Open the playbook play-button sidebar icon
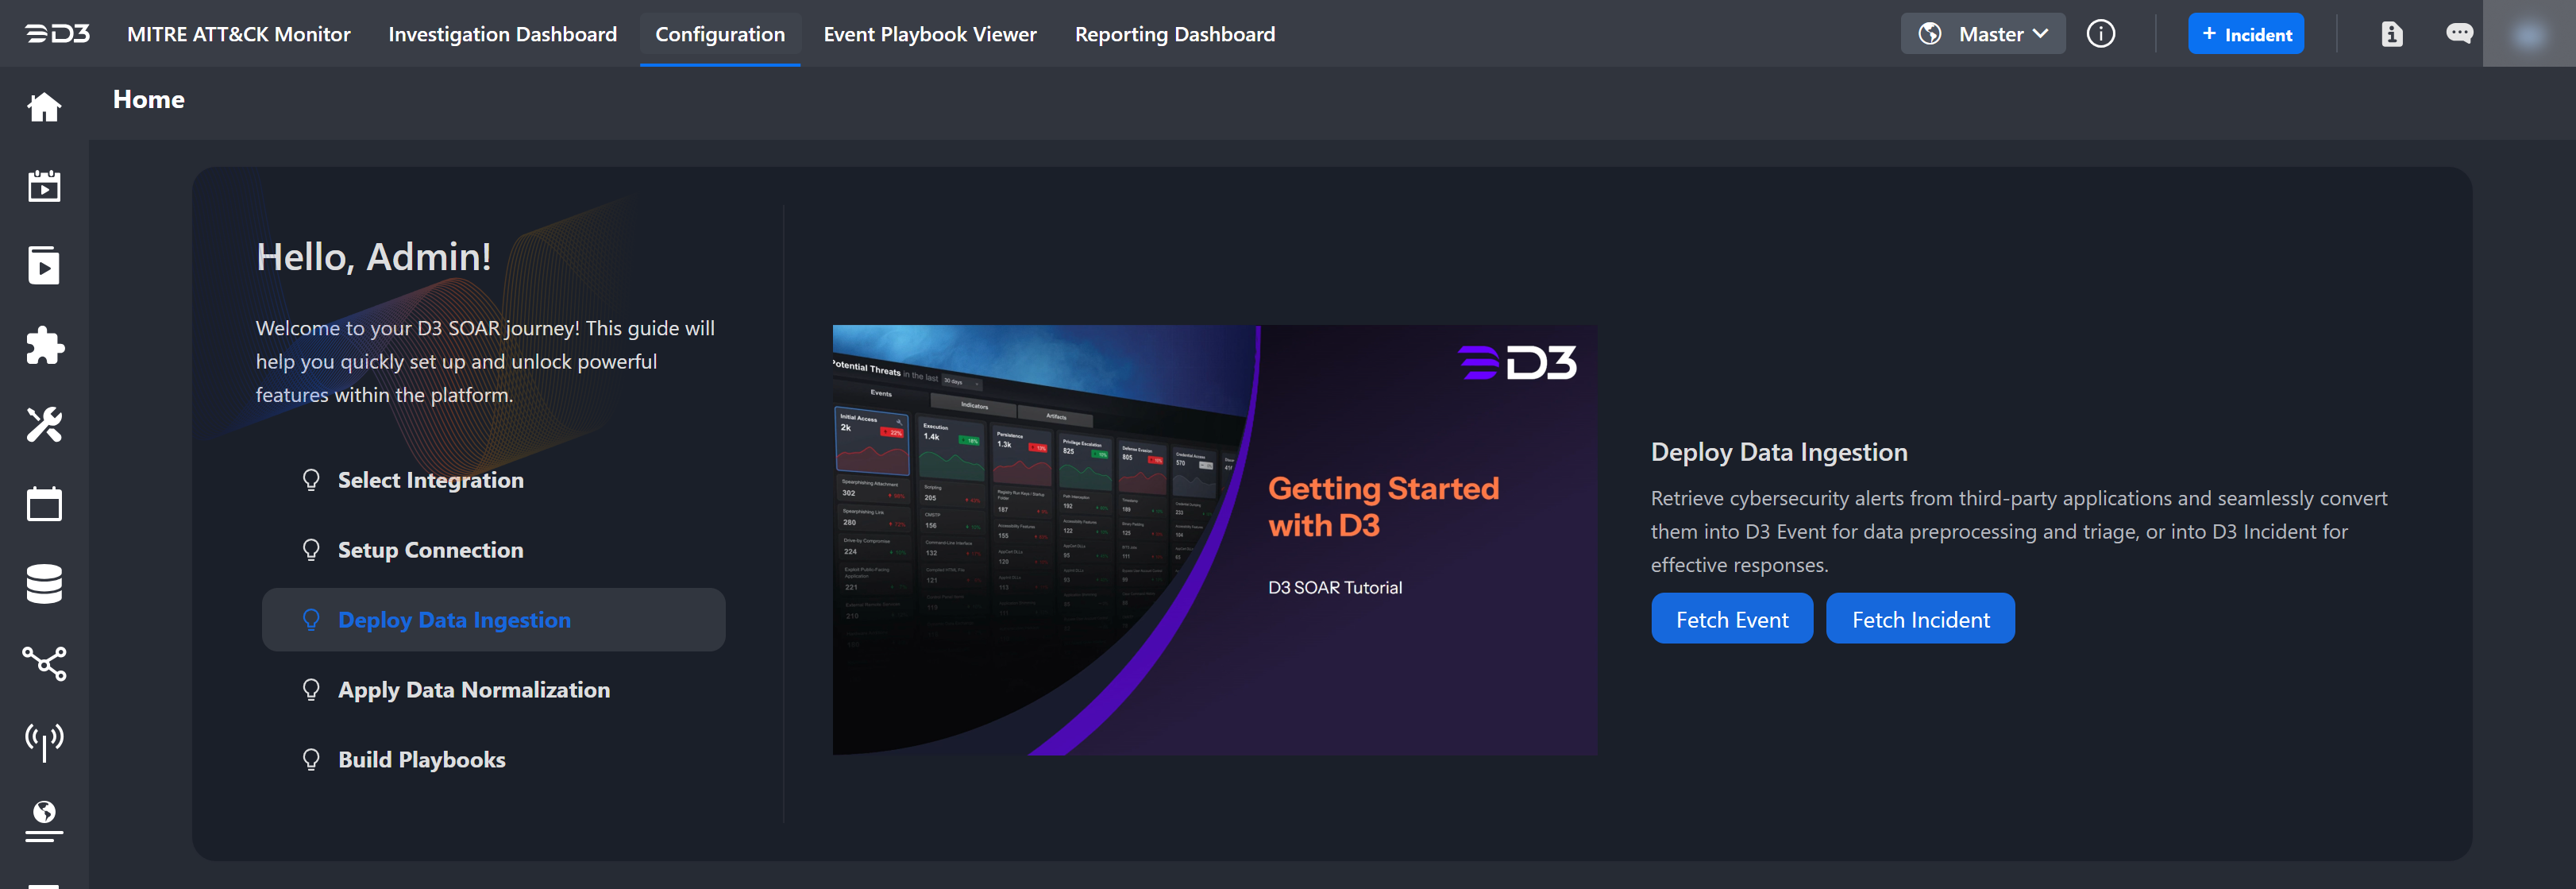The image size is (2576, 889). [x=44, y=265]
